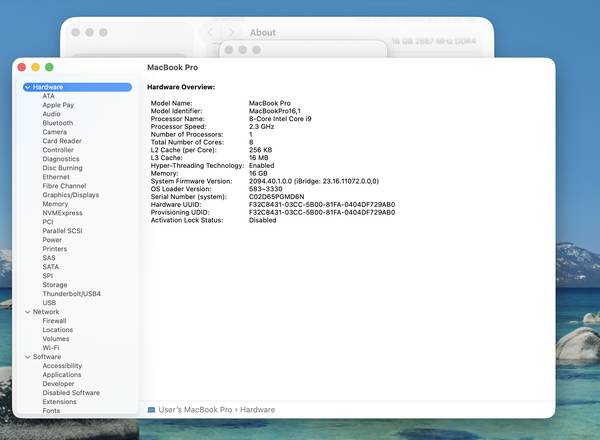Click the Serial Number value

click(274, 198)
